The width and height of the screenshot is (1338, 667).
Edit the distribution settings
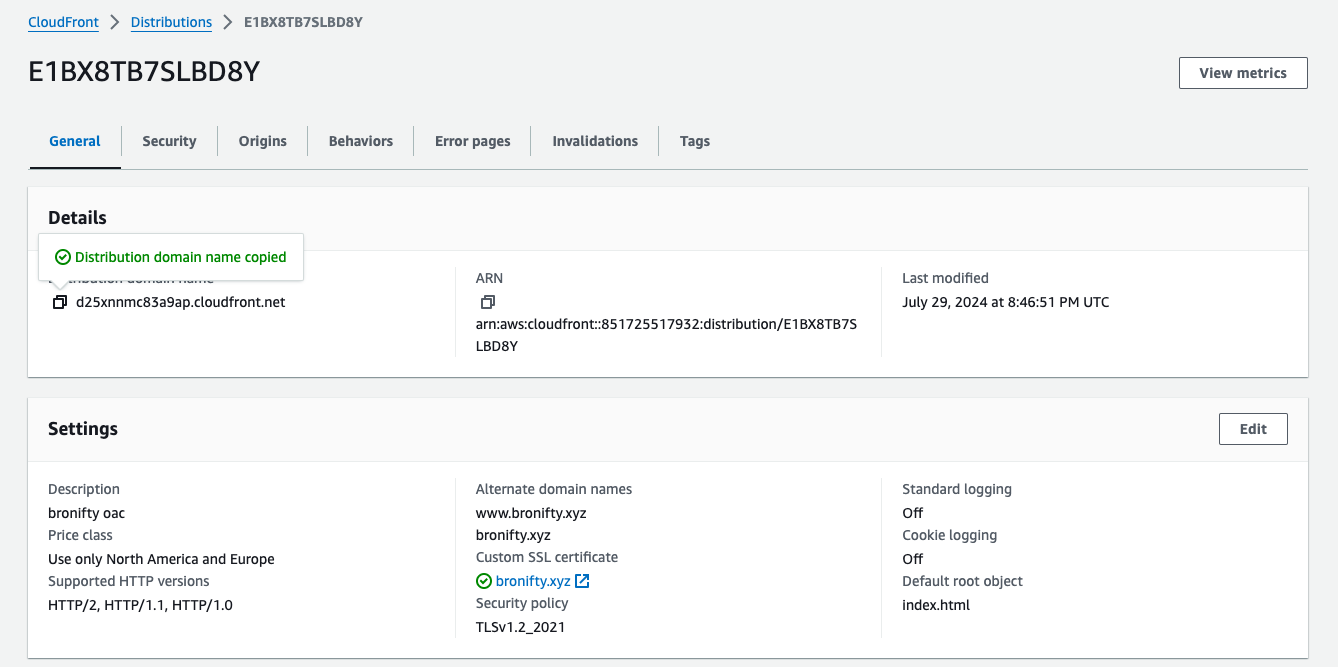[x=1252, y=428]
